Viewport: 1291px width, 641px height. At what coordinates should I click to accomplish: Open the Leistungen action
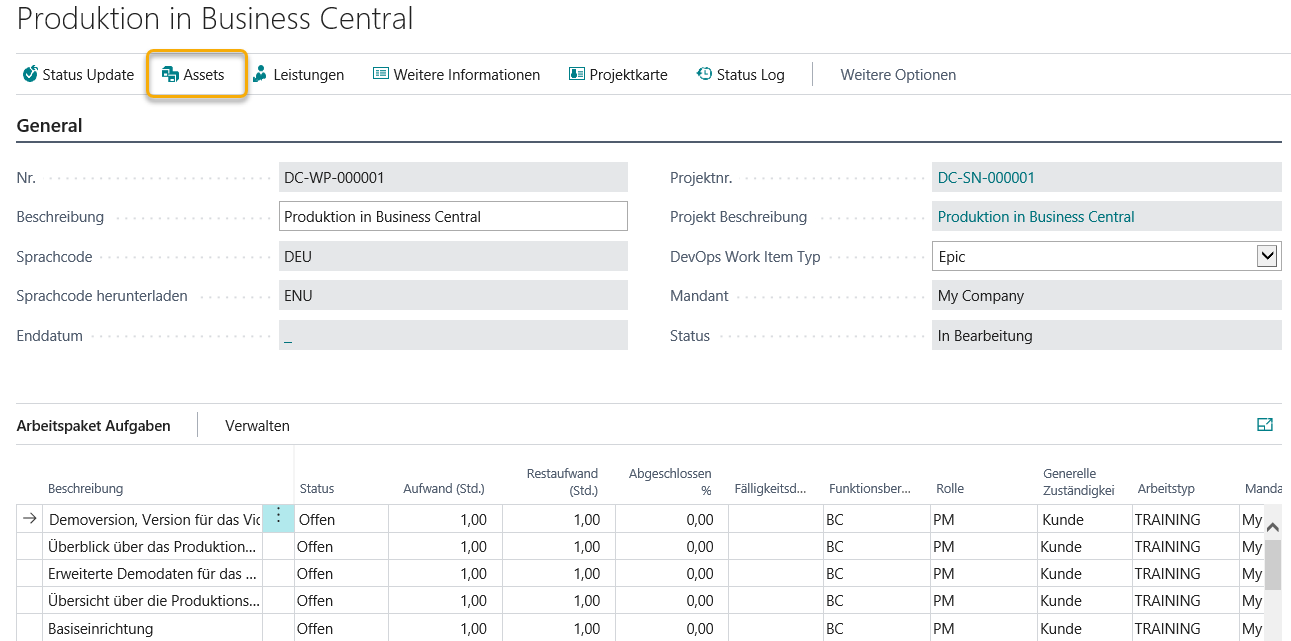298,74
